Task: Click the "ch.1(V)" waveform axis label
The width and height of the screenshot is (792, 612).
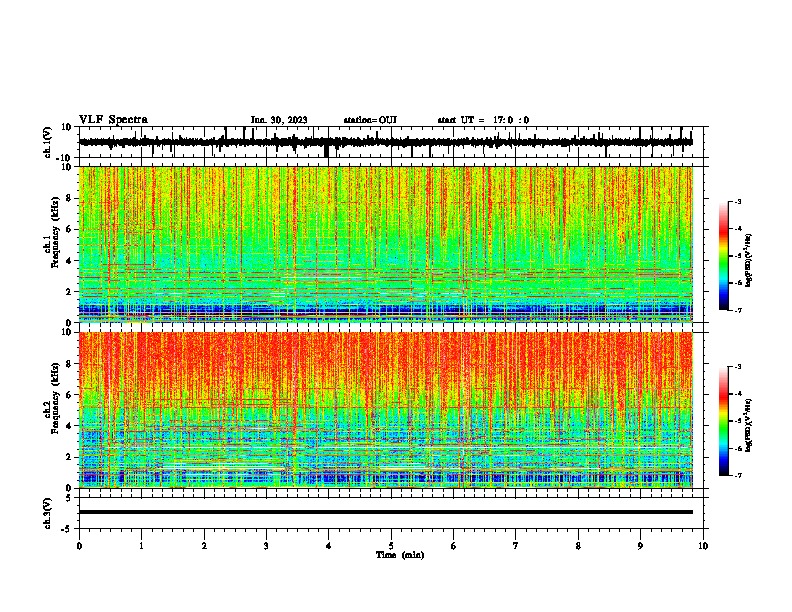Action: click(x=48, y=142)
